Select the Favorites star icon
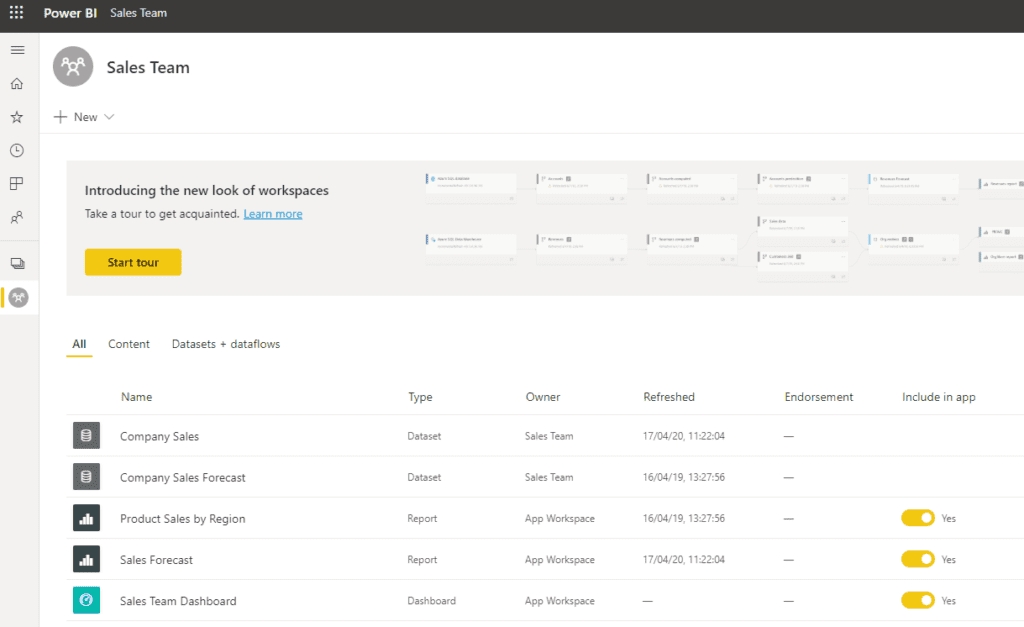This screenshot has width=1024, height=627. point(16,117)
